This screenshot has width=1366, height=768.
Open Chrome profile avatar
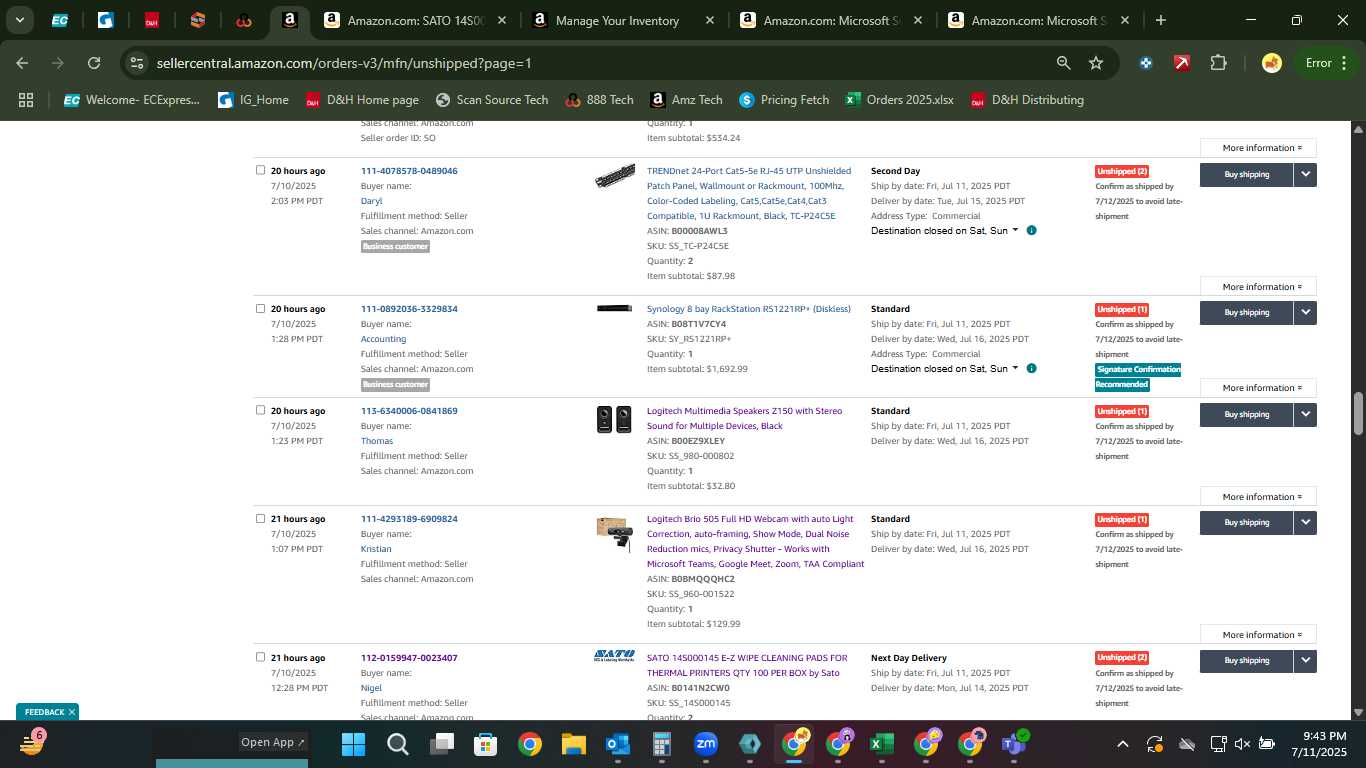pos(1272,63)
